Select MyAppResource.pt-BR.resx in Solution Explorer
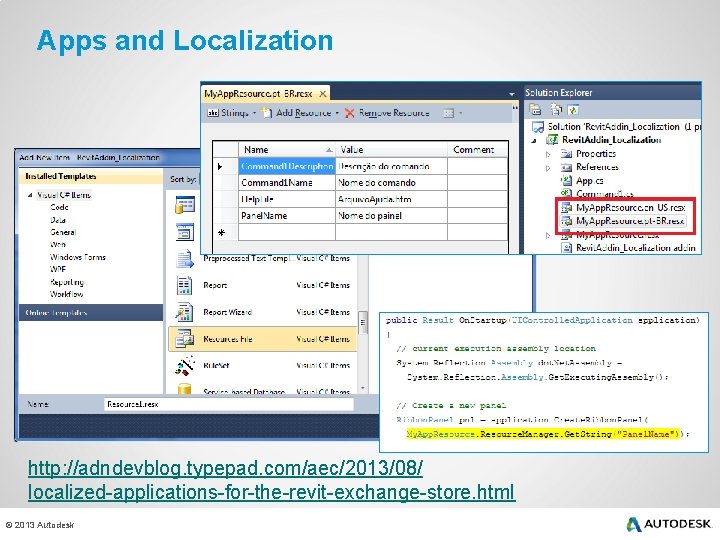This screenshot has width=720, height=540. (630, 221)
